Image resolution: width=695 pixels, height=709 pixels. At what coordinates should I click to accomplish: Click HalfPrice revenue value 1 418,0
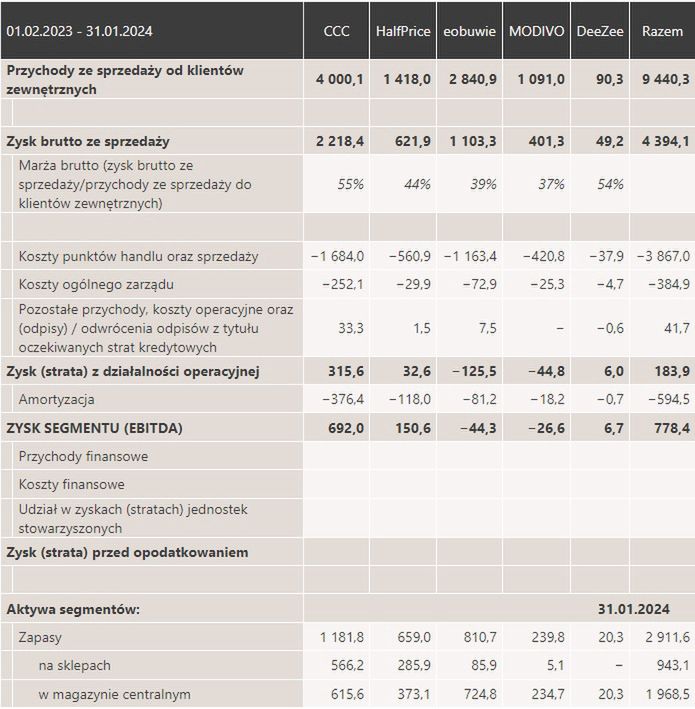click(x=407, y=80)
